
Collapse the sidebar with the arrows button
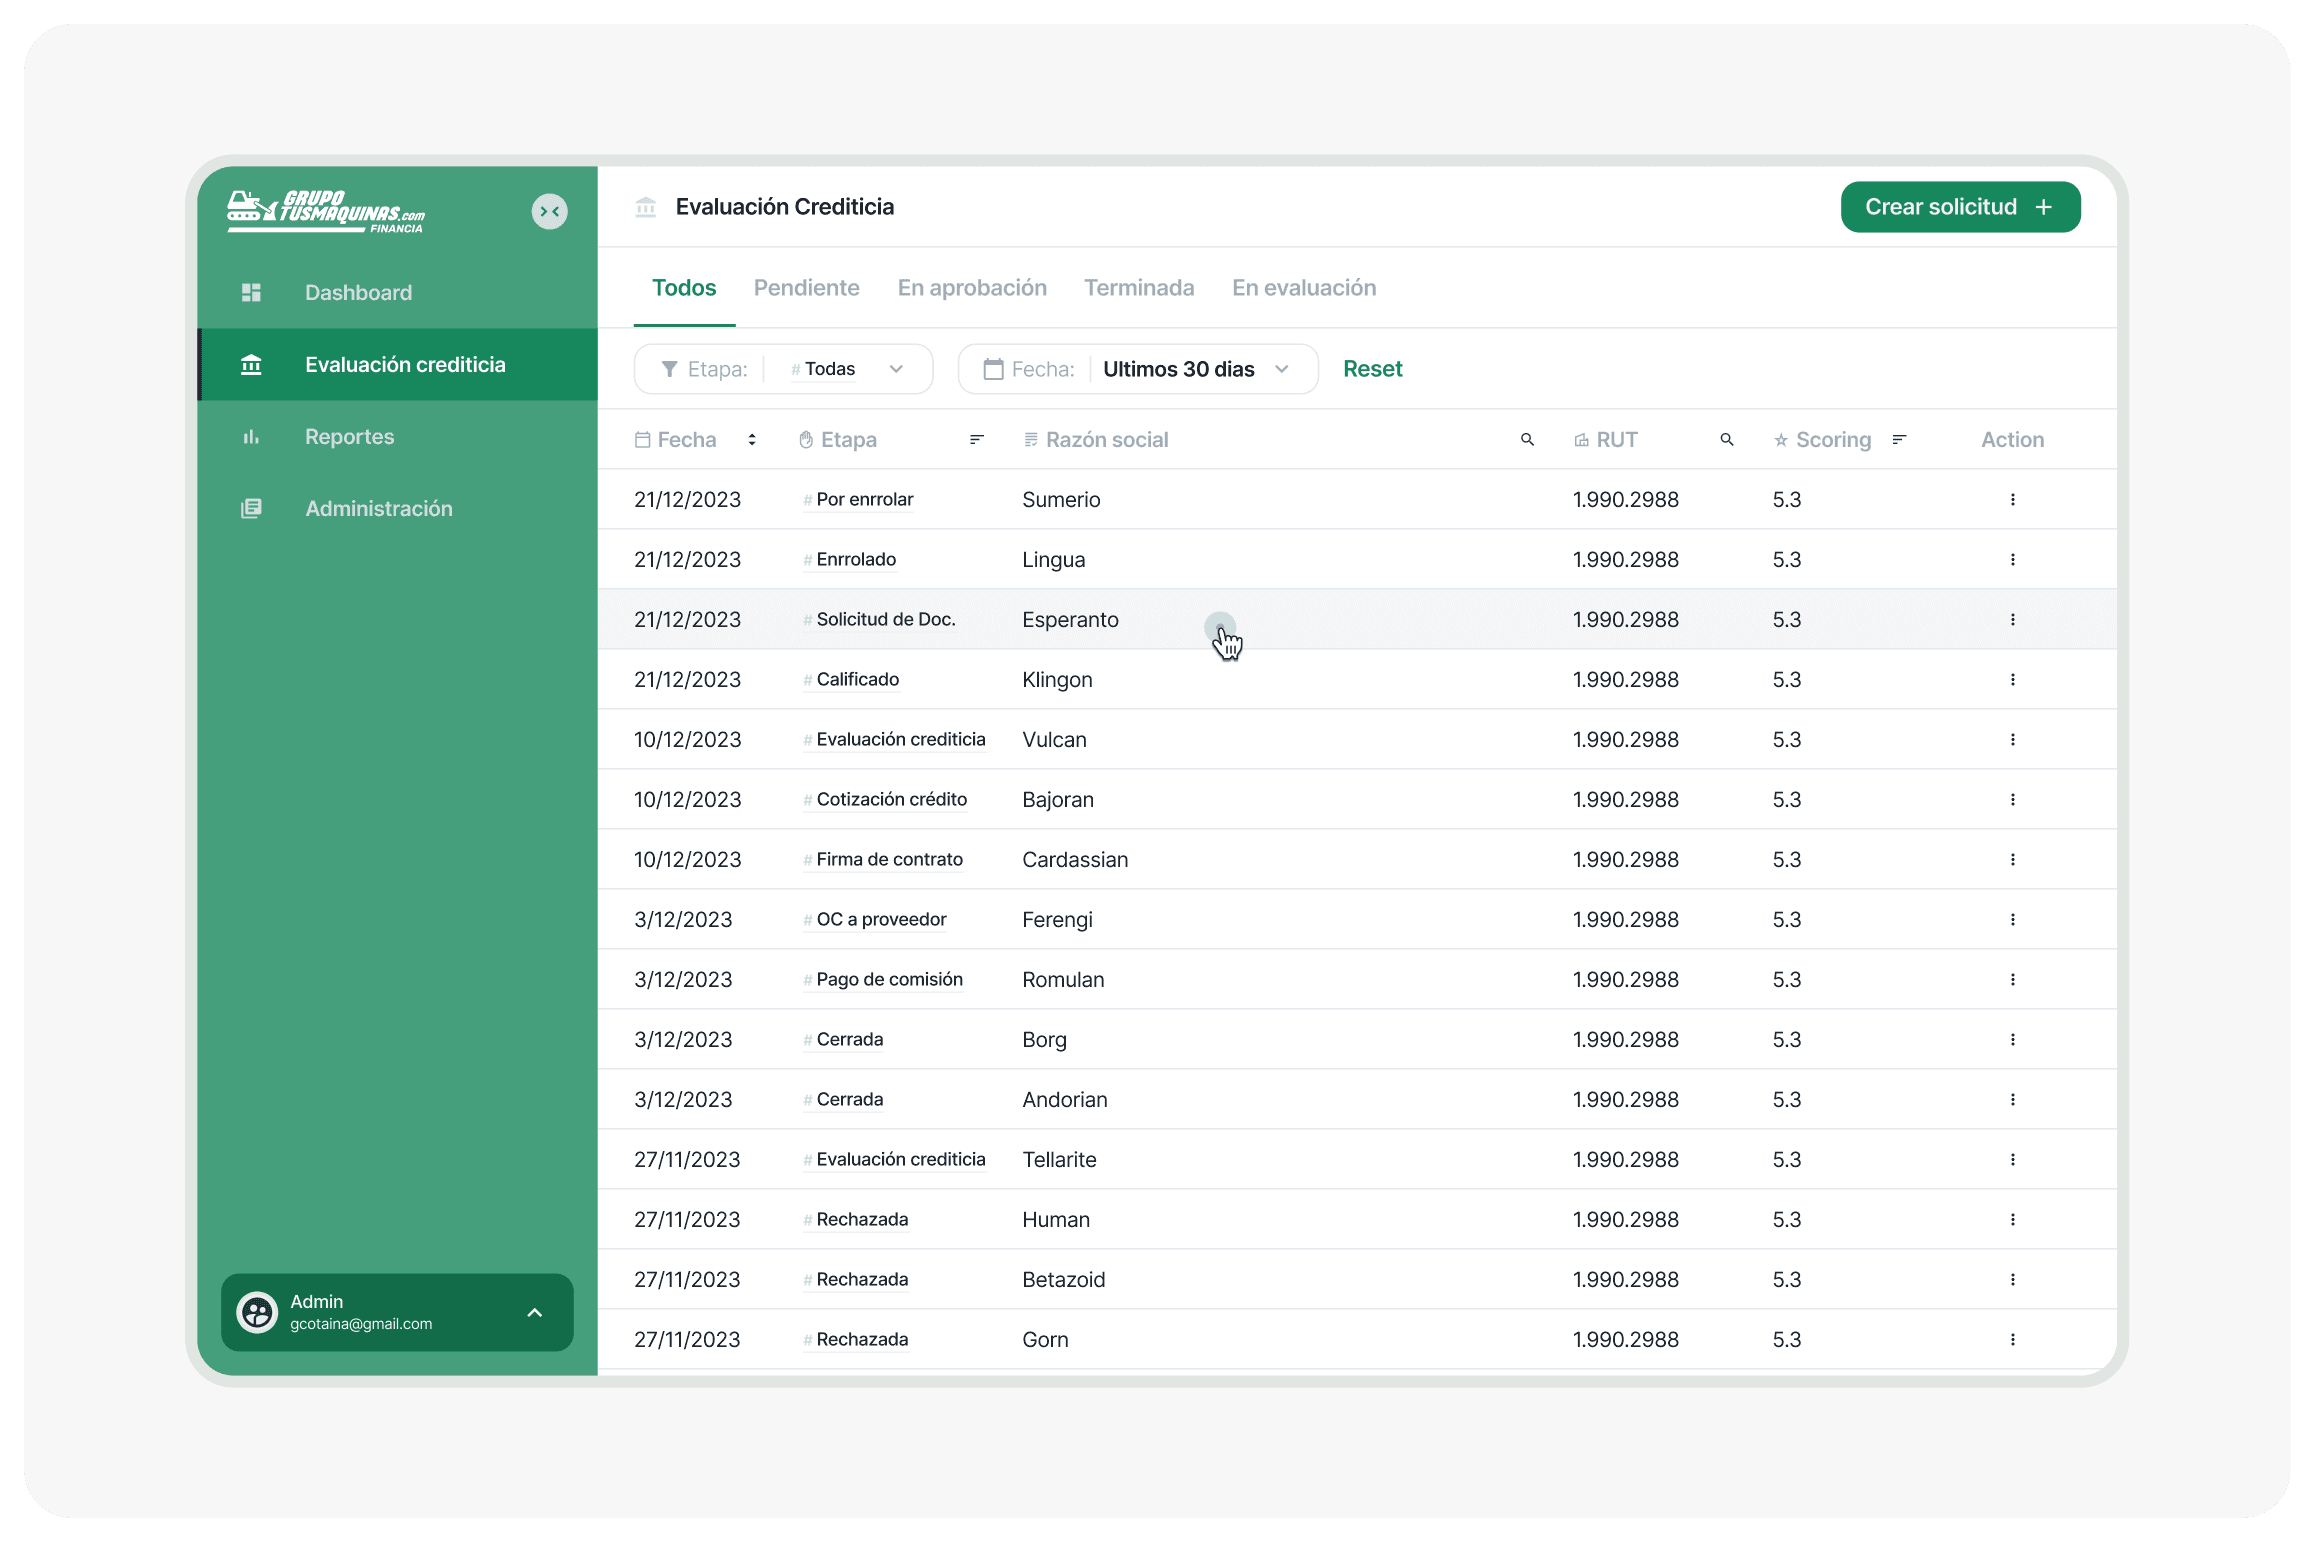coord(549,211)
